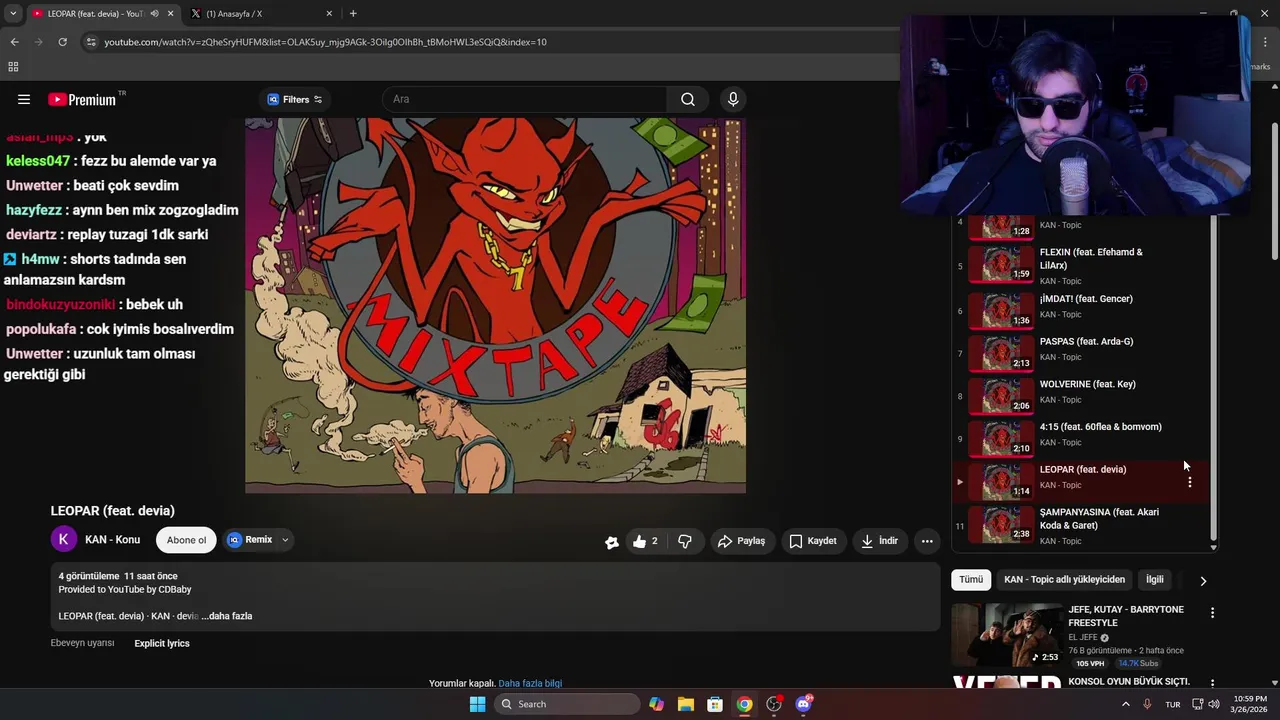Download the video with İndir
The width and height of the screenshot is (1280, 720).
pyautogui.click(x=879, y=541)
